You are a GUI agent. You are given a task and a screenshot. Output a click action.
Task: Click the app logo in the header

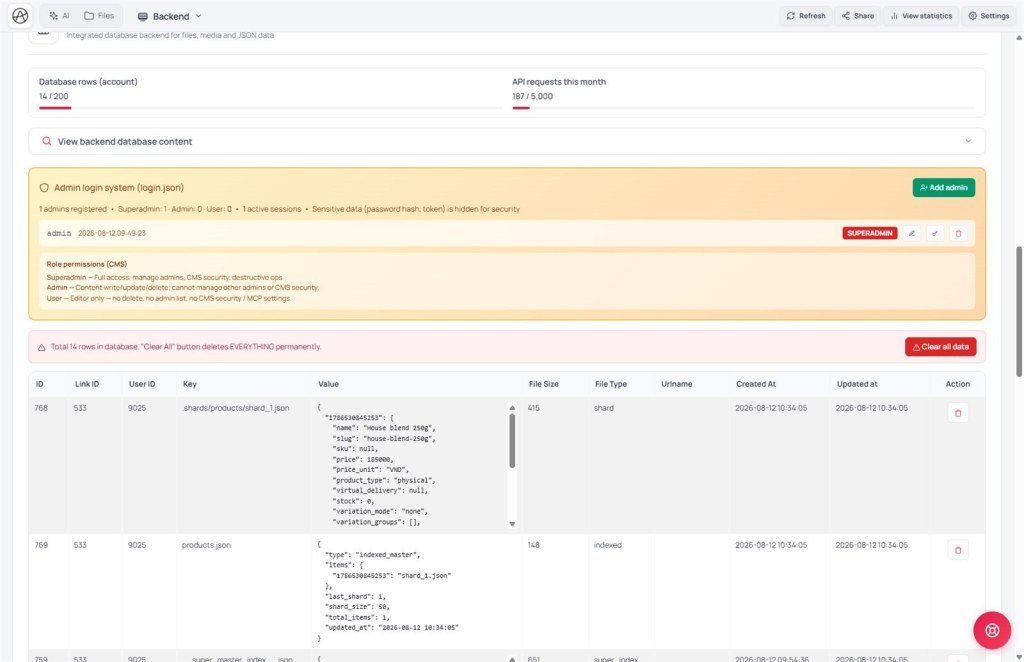coord(20,16)
